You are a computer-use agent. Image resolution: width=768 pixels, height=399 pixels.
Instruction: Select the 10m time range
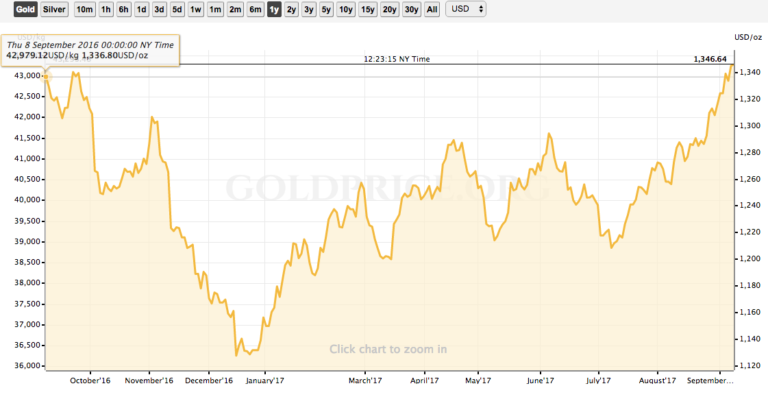[84, 9]
